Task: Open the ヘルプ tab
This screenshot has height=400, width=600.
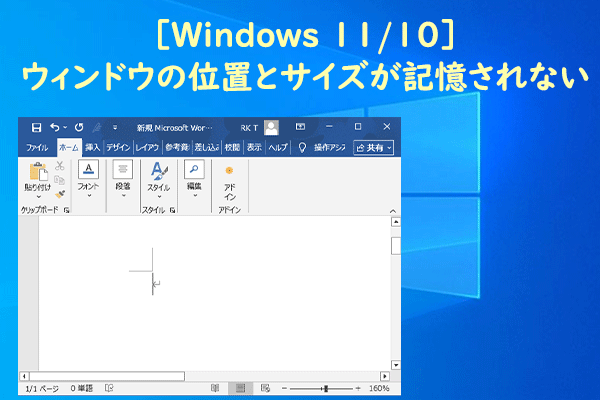Action: pos(278,147)
